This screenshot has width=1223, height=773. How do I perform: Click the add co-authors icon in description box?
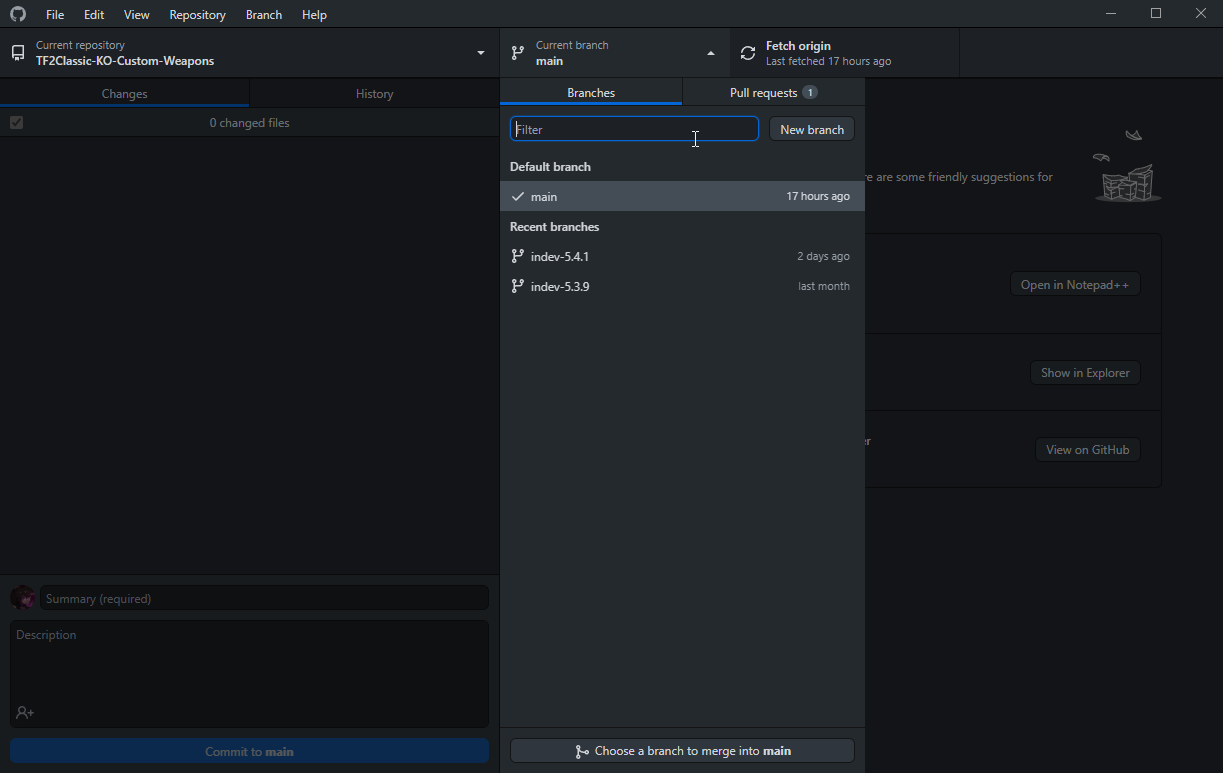coord(25,713)
